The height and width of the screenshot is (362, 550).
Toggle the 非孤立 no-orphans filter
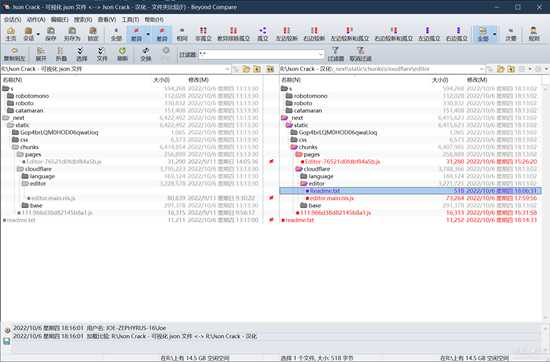pos(203,34)
